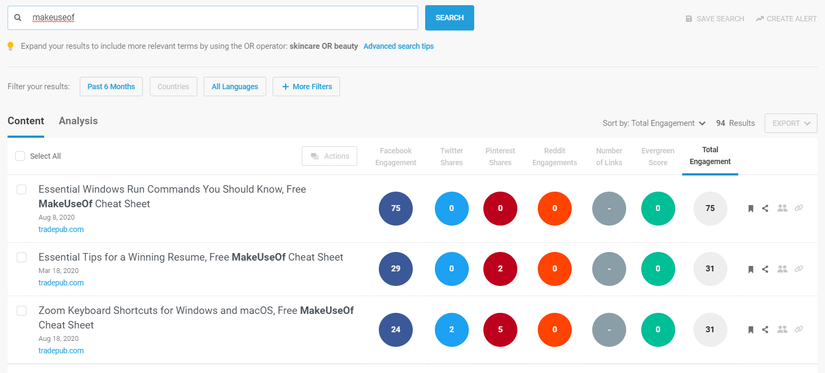
Task: Open Zoom Keyboard Shortcuts article title
Action: [196, 318]
